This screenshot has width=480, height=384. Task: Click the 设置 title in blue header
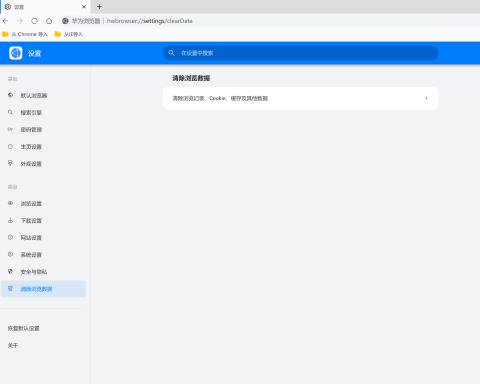34,53
